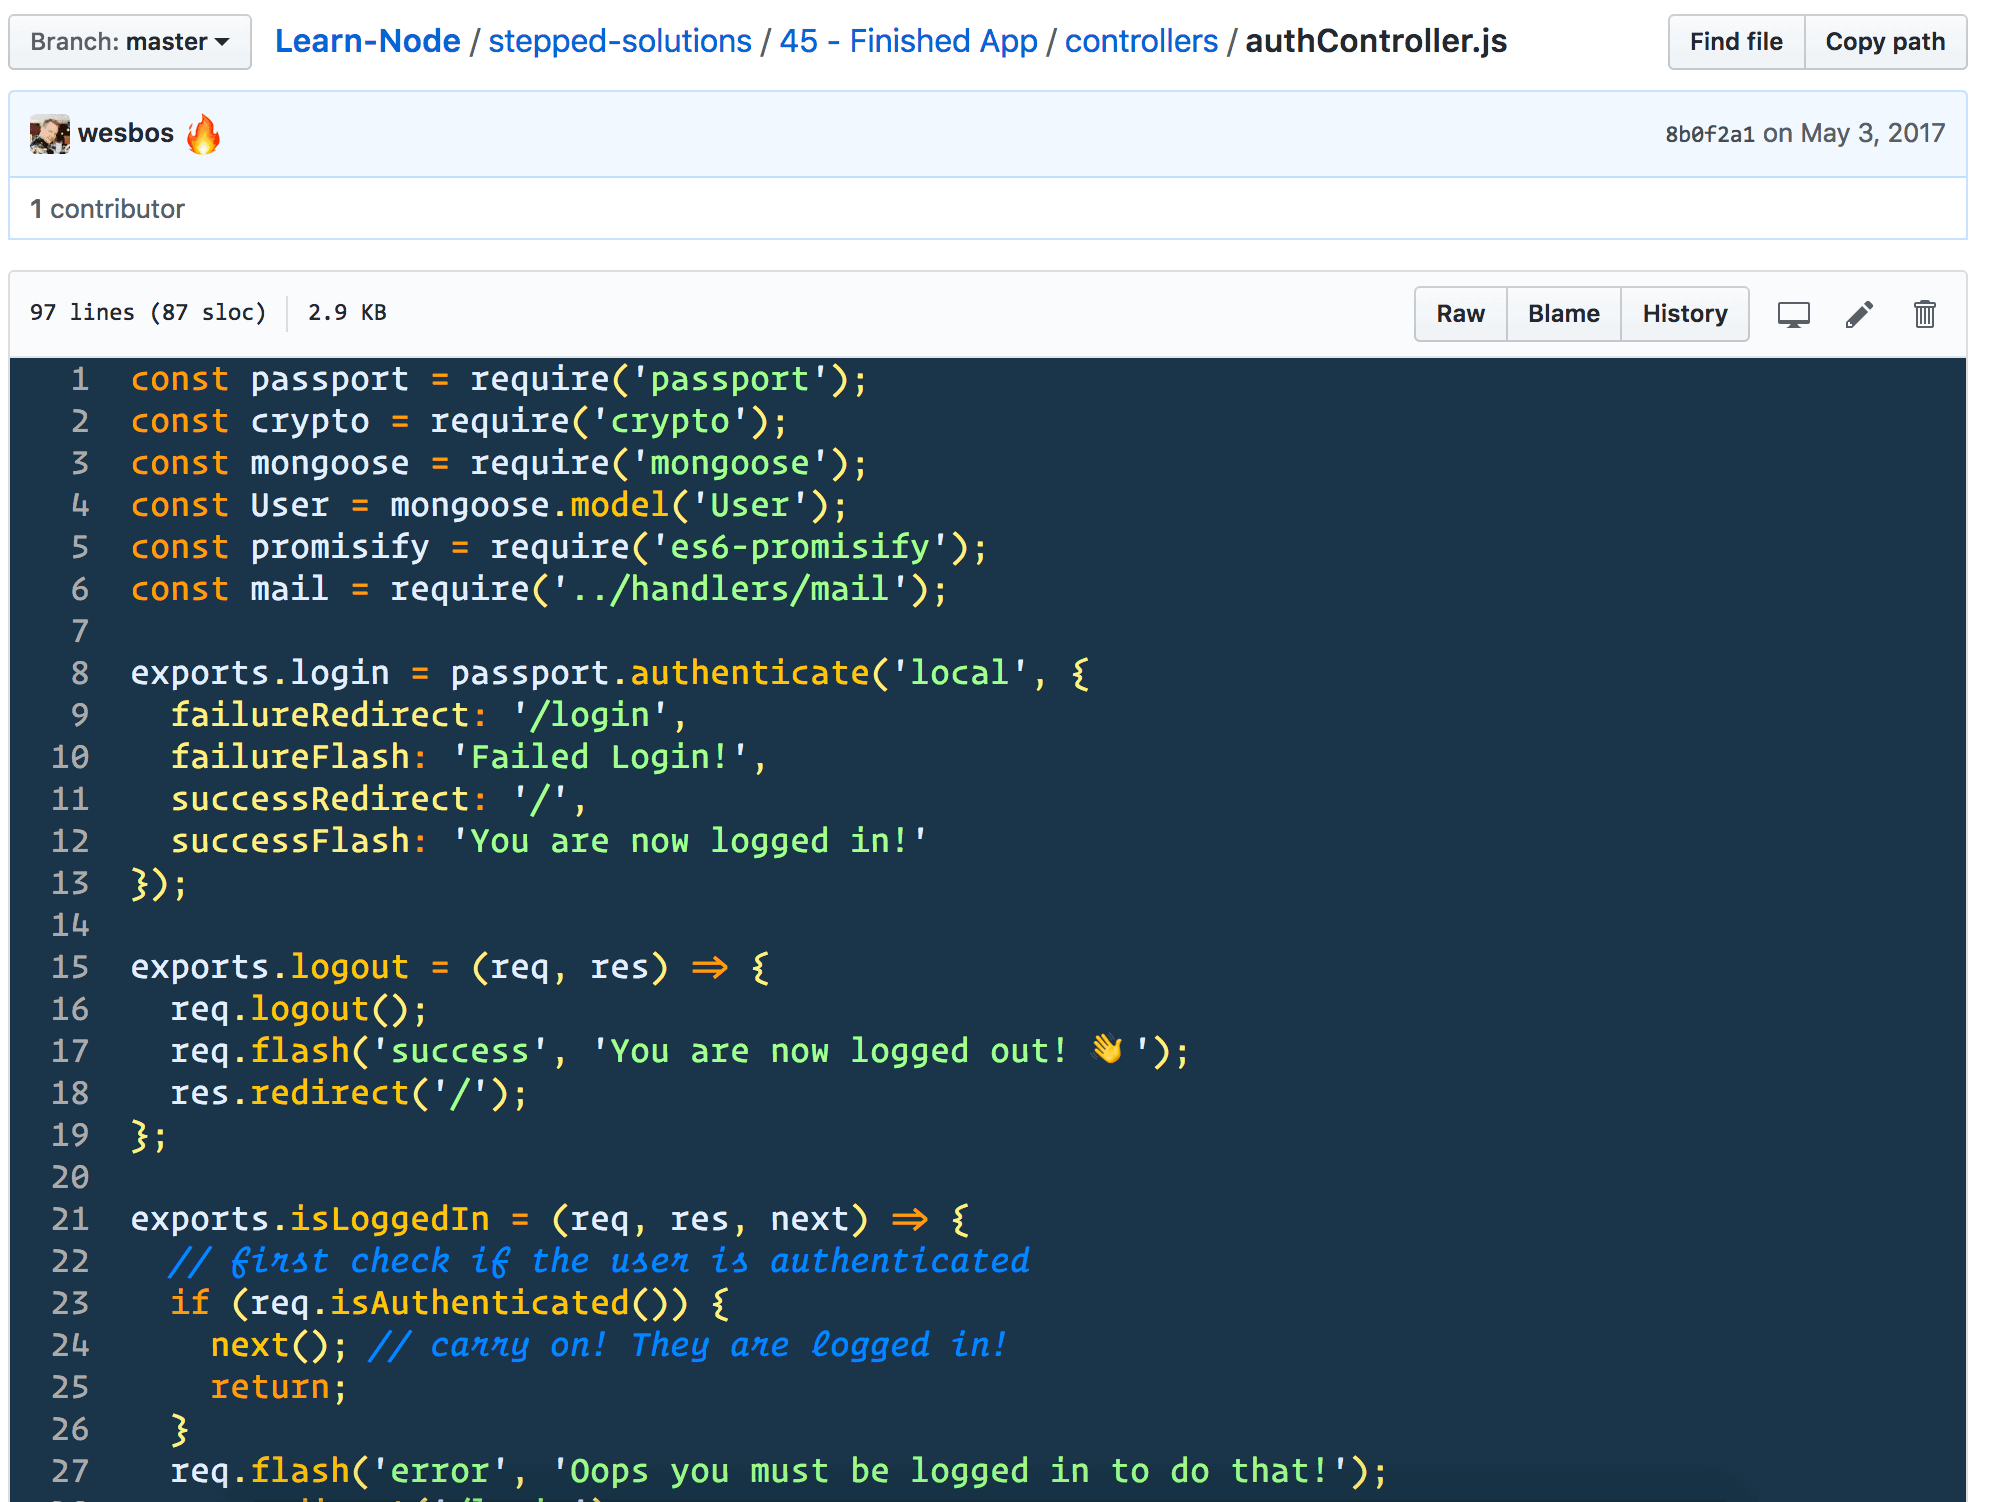This screenshot has width=1996, height=1502.
Task: Select line number 21 in the code
Action: point(70,1219)
